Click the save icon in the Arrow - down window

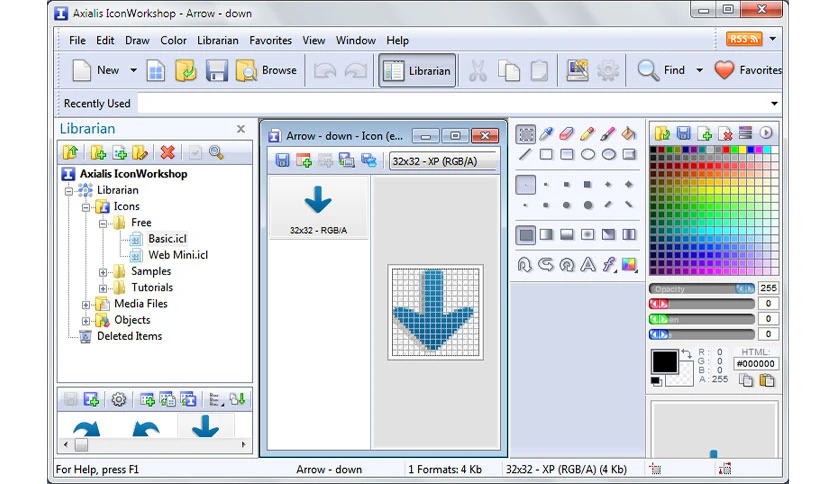[x=282, y=160]
